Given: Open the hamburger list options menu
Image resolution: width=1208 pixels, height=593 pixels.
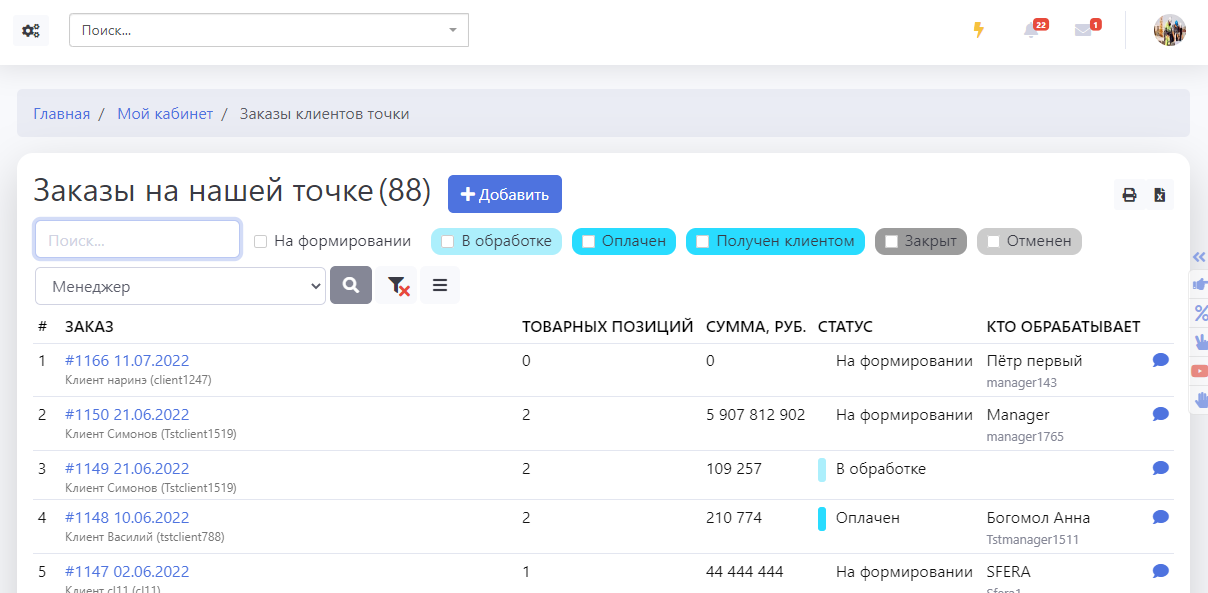Looking at the screenshot, I should click(440, 286).
